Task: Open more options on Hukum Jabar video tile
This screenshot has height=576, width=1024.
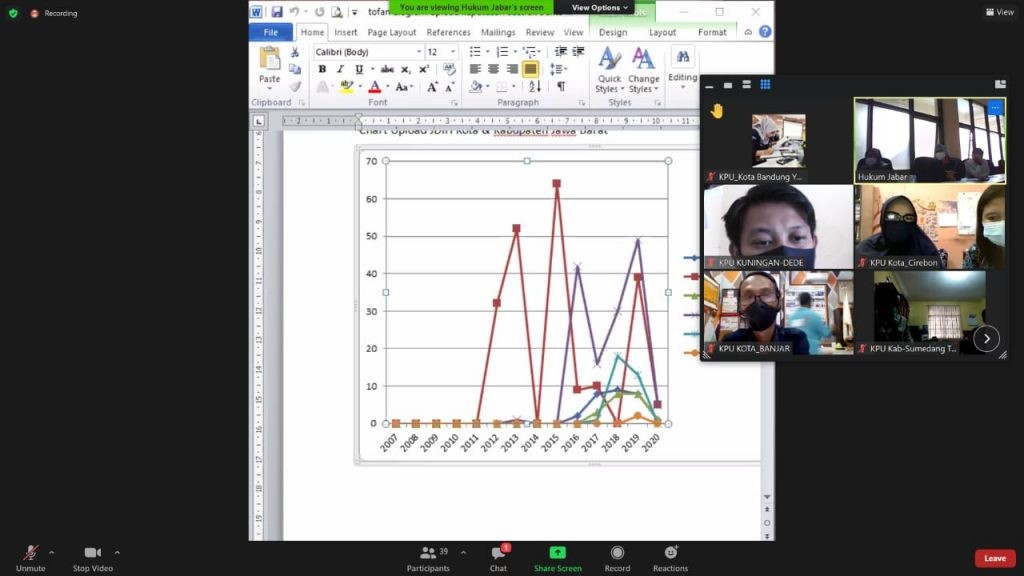Action: click(994, 108)
